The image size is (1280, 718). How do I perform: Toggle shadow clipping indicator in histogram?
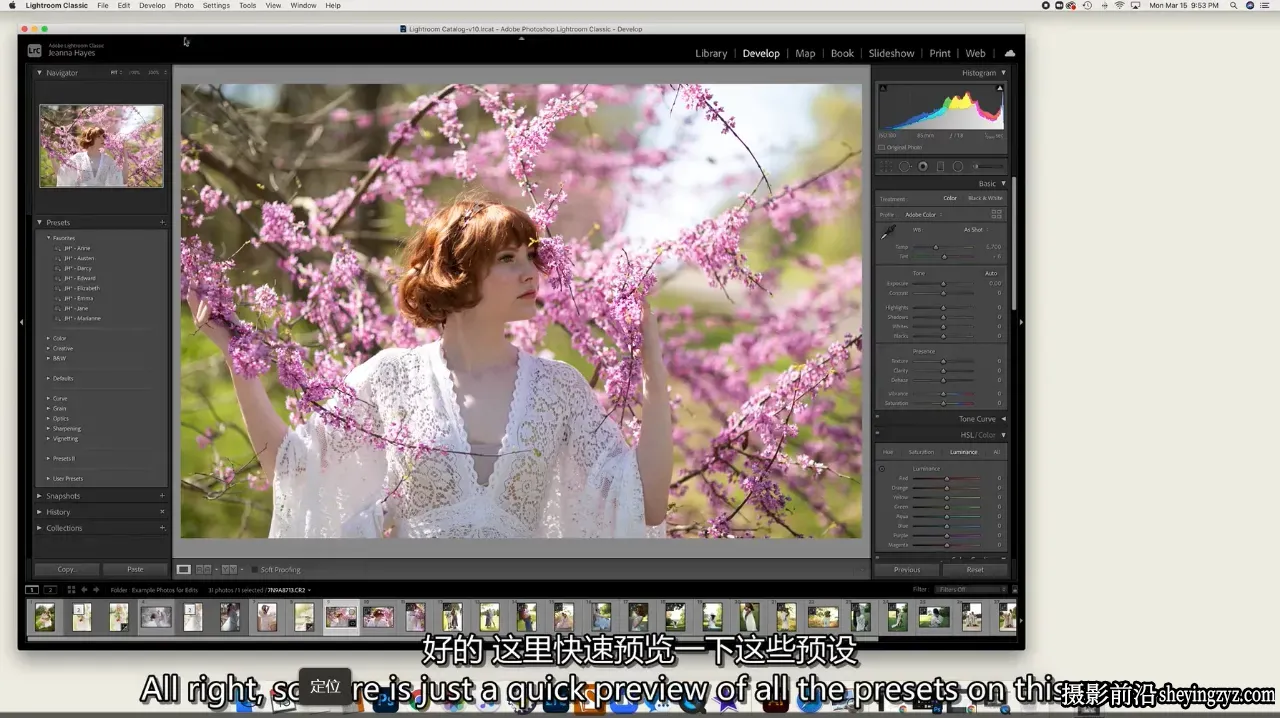[882, 88]
